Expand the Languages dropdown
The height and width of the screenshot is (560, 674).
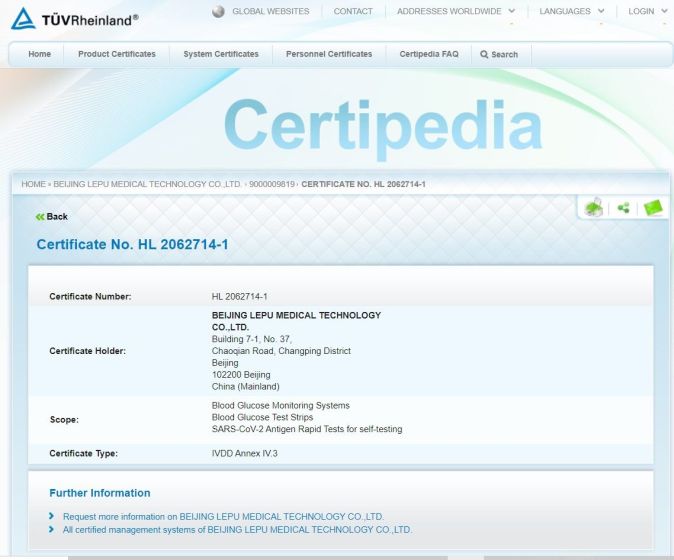[572, 11]
